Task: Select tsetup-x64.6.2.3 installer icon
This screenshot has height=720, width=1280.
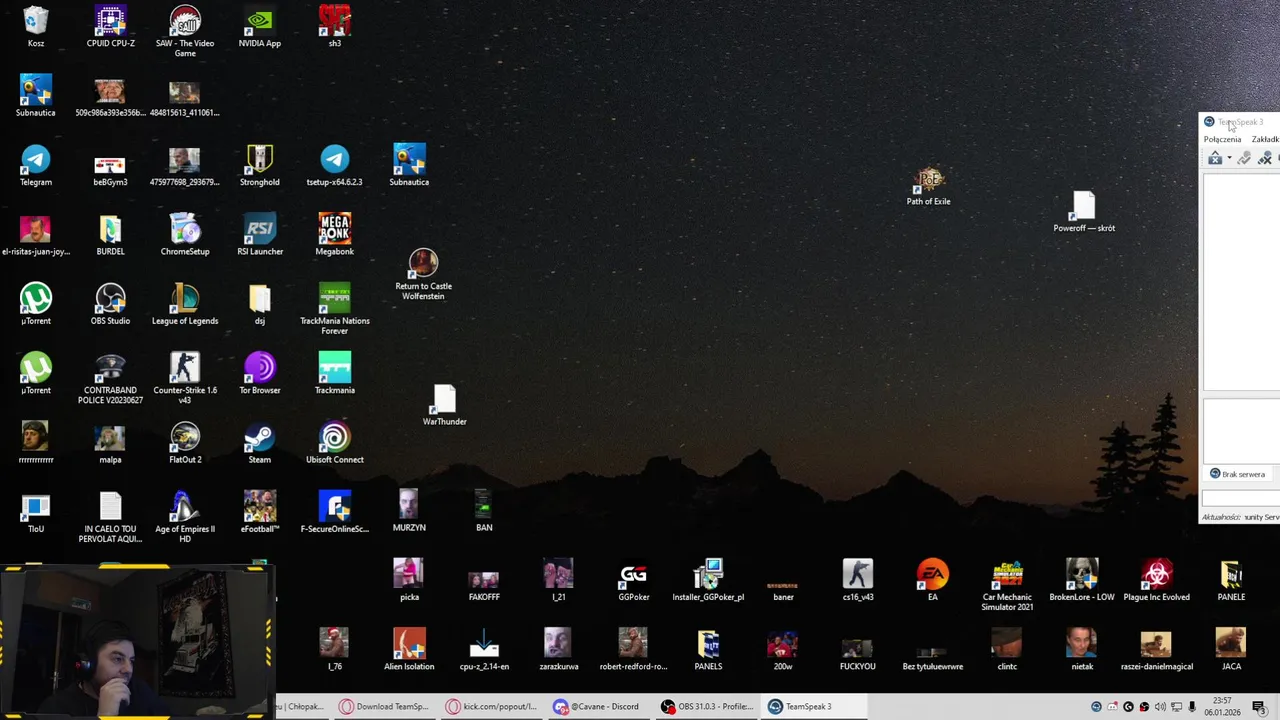Action: click(x=335, y=166)
